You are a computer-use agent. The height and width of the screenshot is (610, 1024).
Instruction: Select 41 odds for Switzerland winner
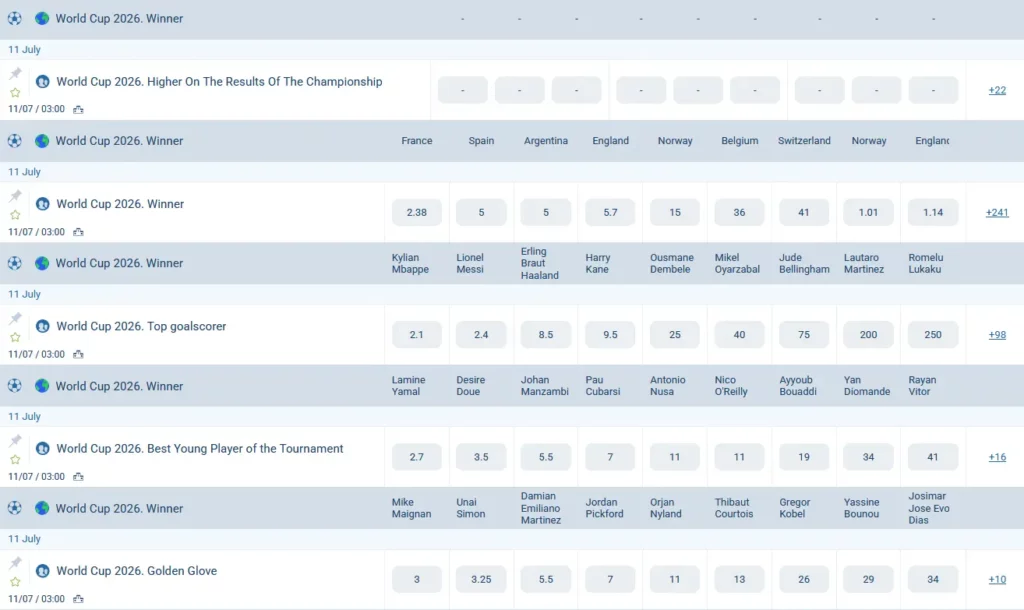804,212
